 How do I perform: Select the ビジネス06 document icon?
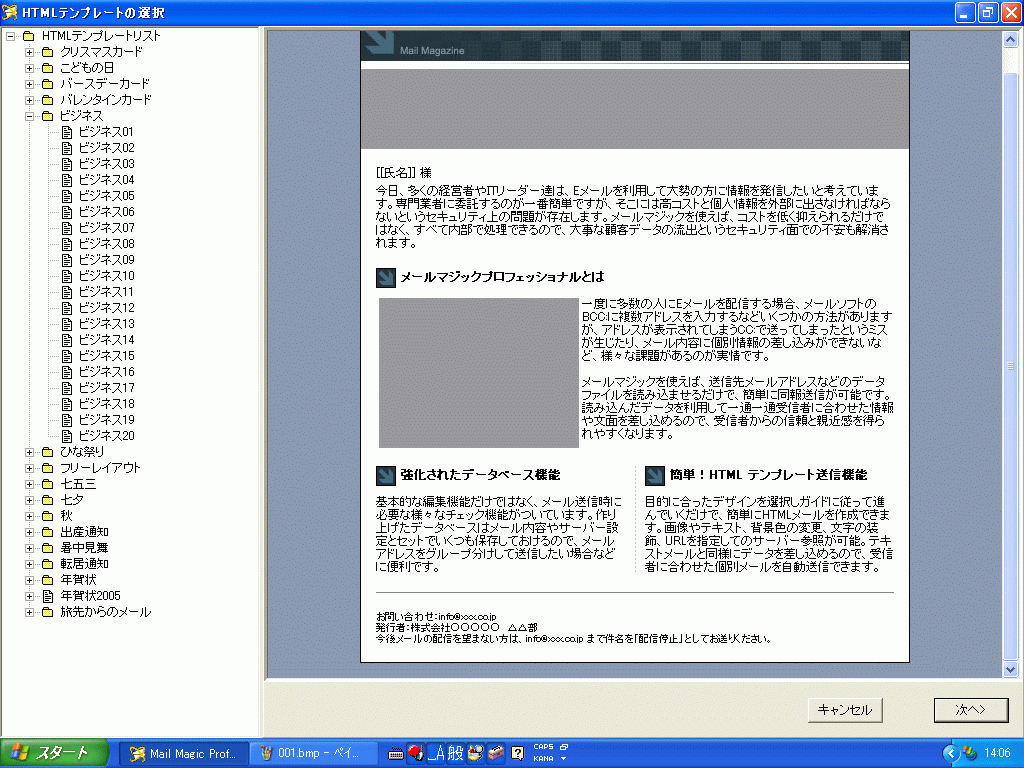coord(67,212)
